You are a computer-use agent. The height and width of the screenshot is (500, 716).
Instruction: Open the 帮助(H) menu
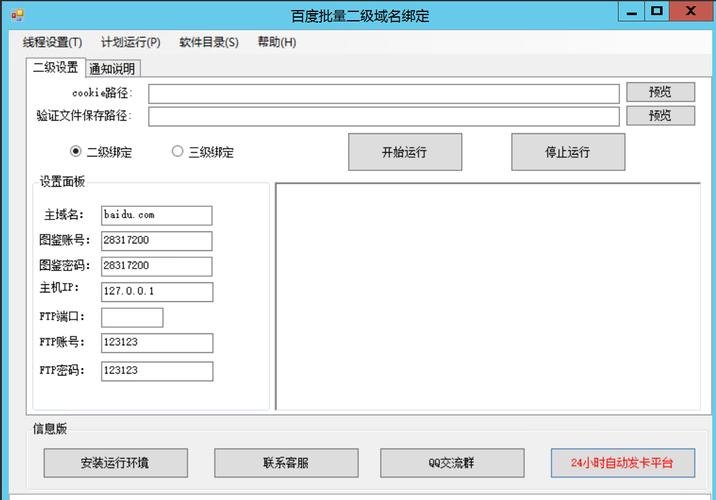click(x=277, y=42)
